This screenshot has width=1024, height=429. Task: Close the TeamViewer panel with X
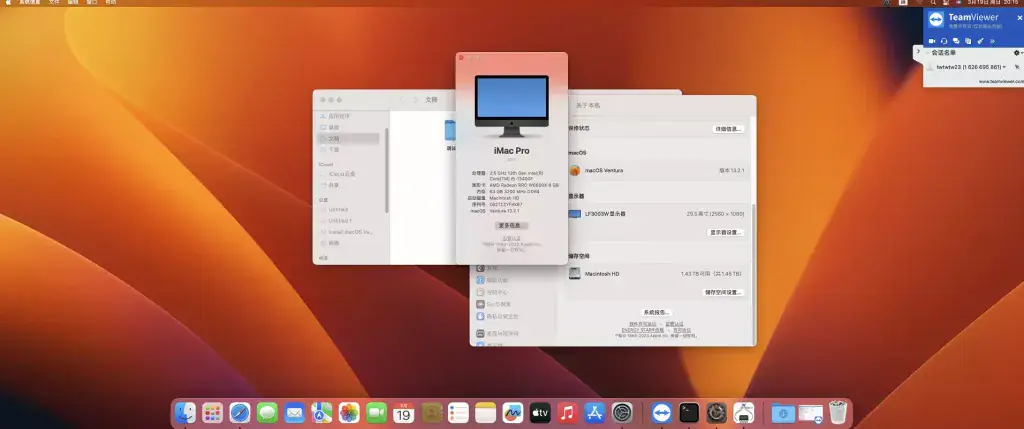(1019, 18)
